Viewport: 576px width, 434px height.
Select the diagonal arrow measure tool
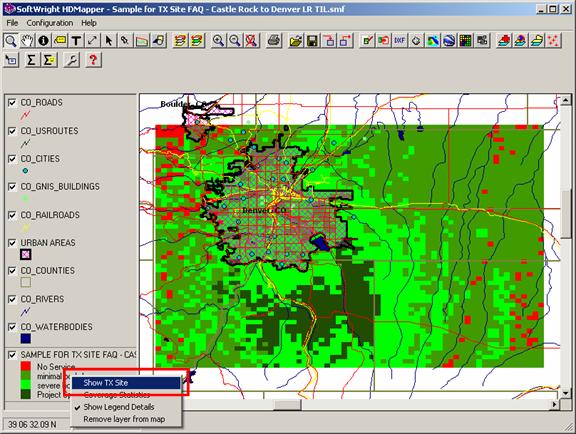[92, 40]
